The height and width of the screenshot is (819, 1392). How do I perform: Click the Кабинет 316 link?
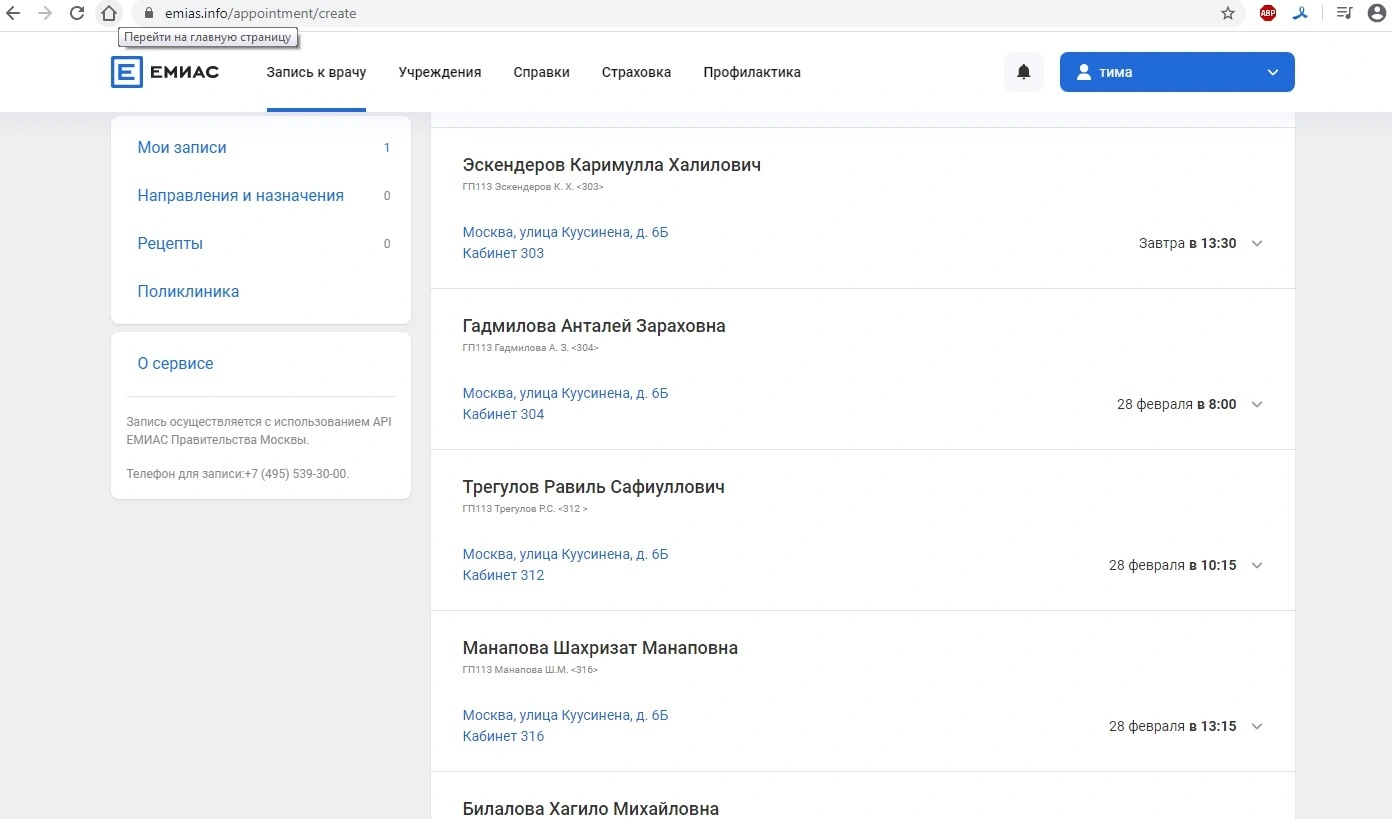pos(503,736)
